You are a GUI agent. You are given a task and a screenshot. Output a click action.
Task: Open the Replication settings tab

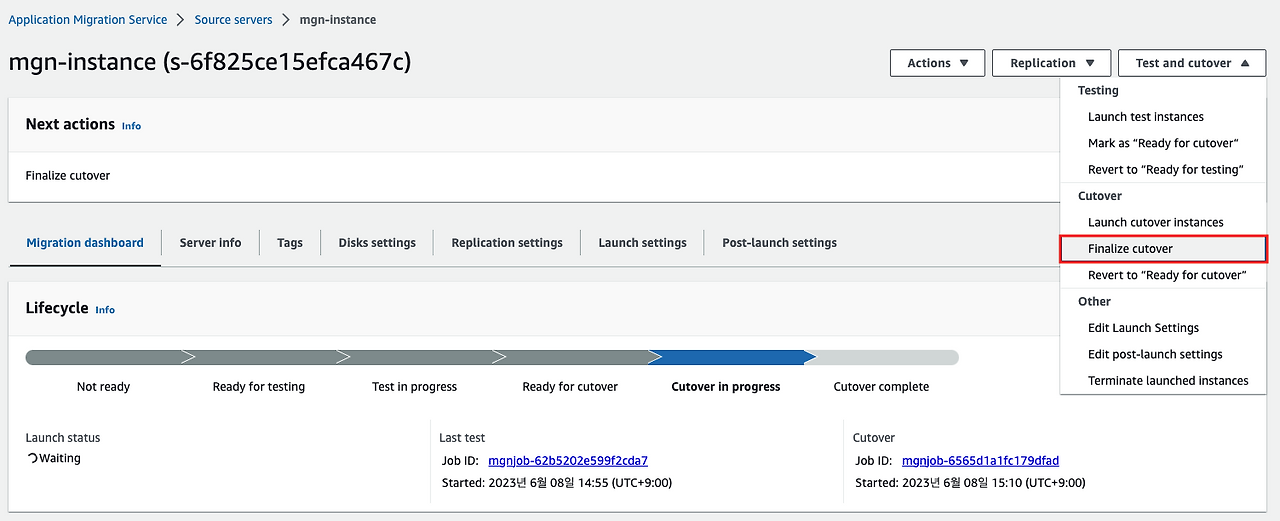click(x=507, y=243)
